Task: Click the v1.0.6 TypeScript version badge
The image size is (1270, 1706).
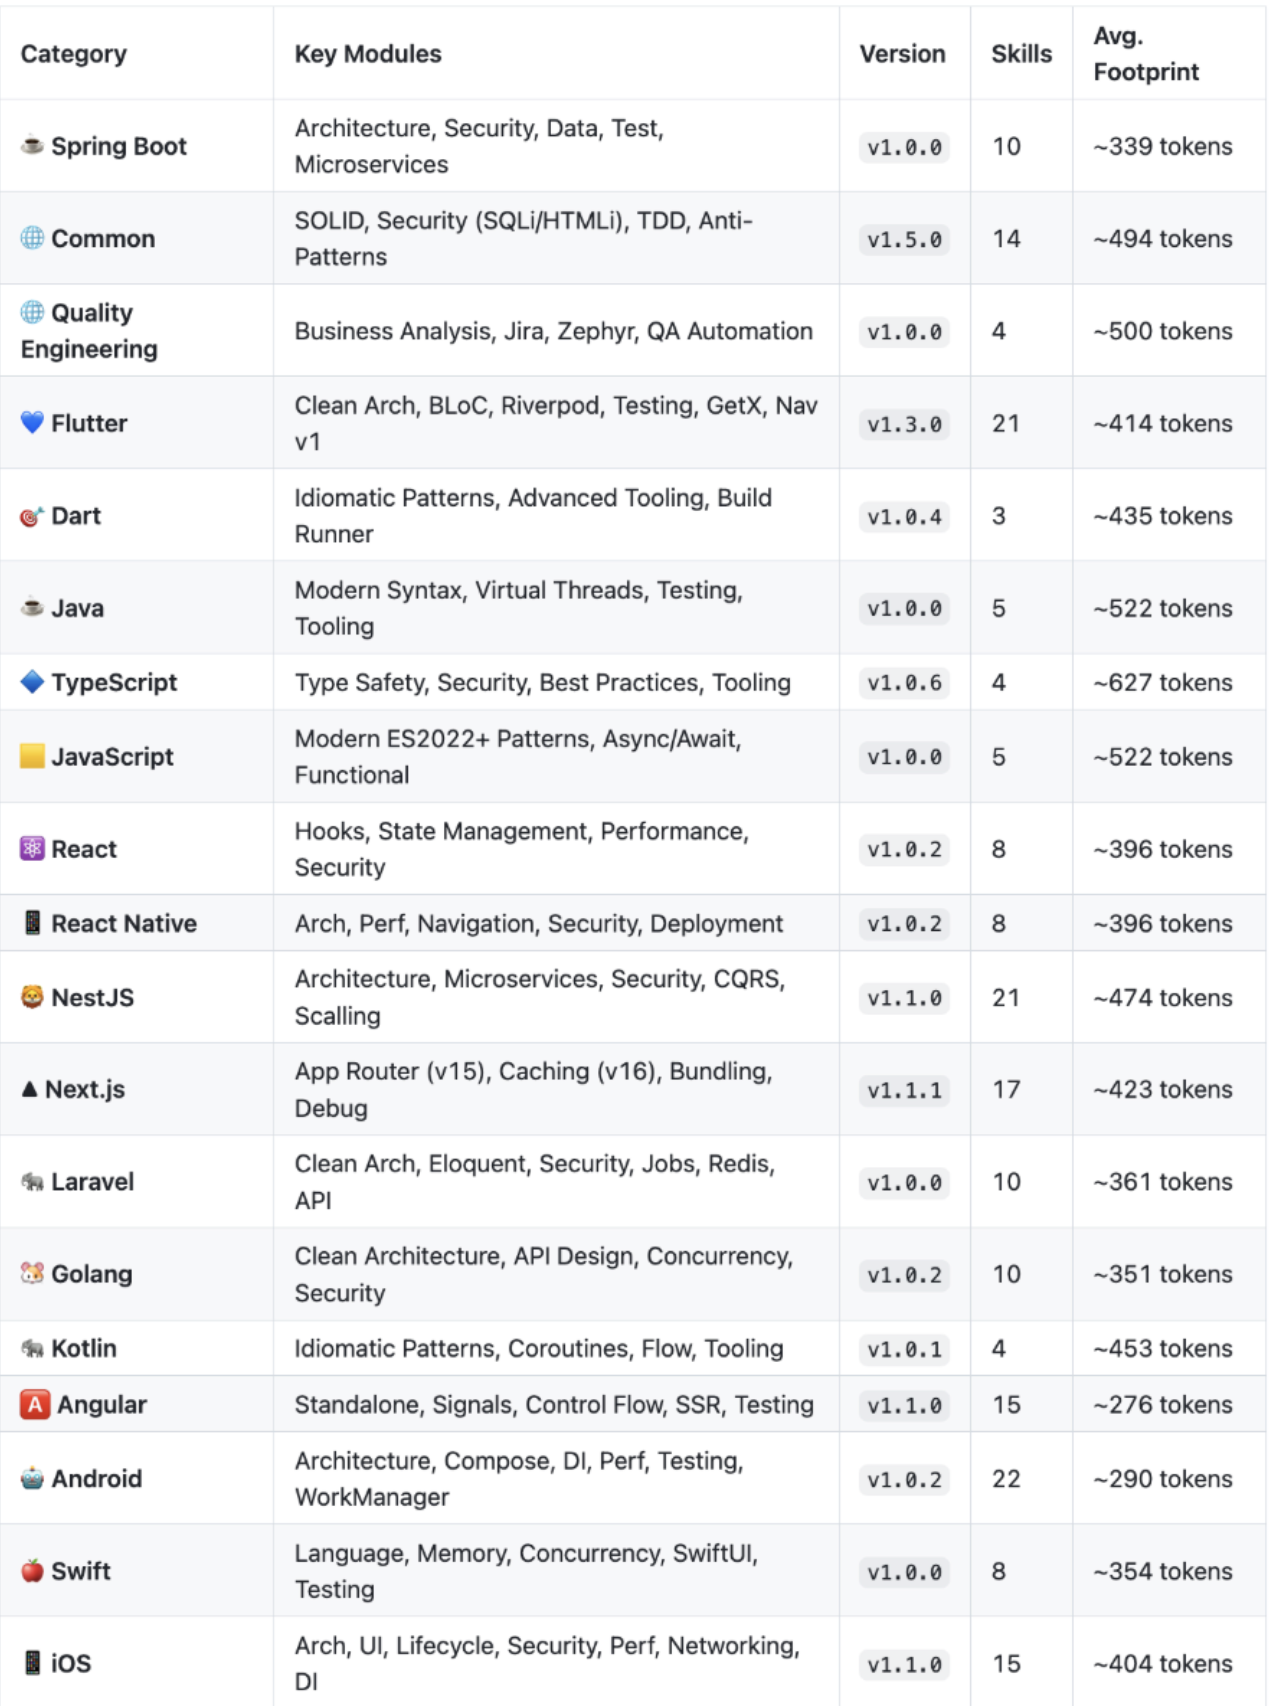Action: point(904,683)
